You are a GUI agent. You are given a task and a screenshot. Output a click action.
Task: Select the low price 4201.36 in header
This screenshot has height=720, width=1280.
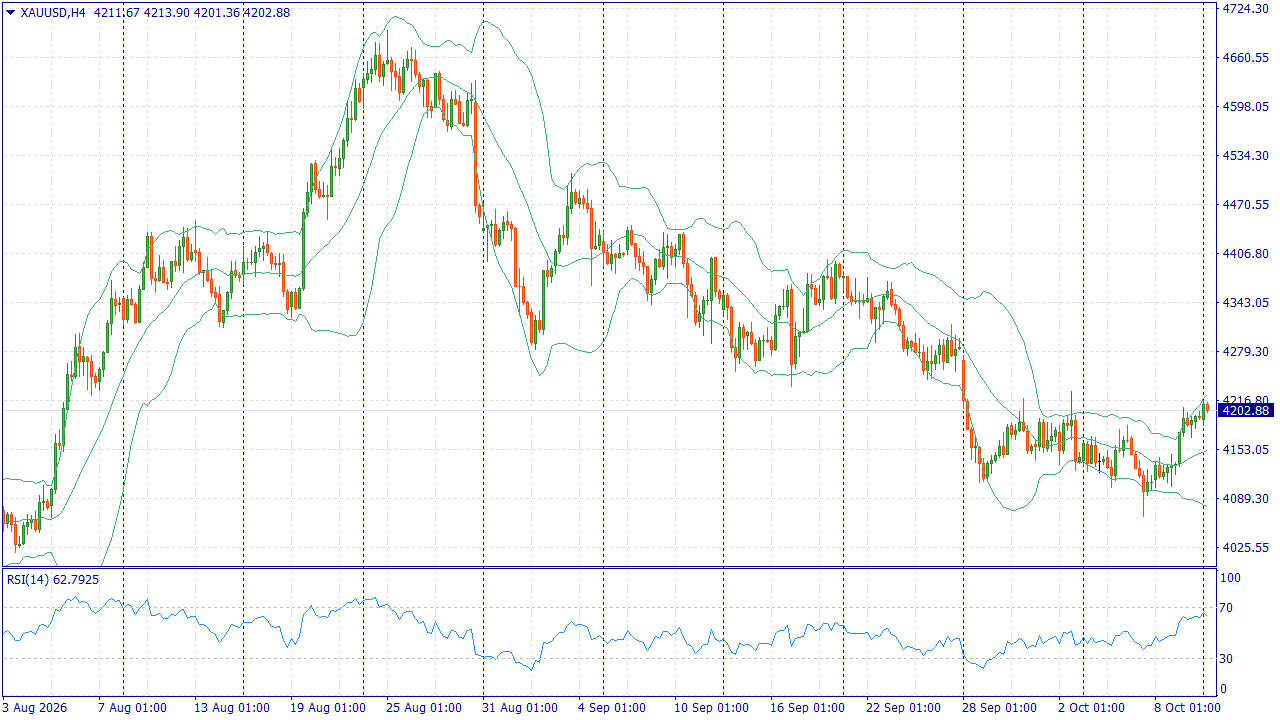[x=217, y=13]
